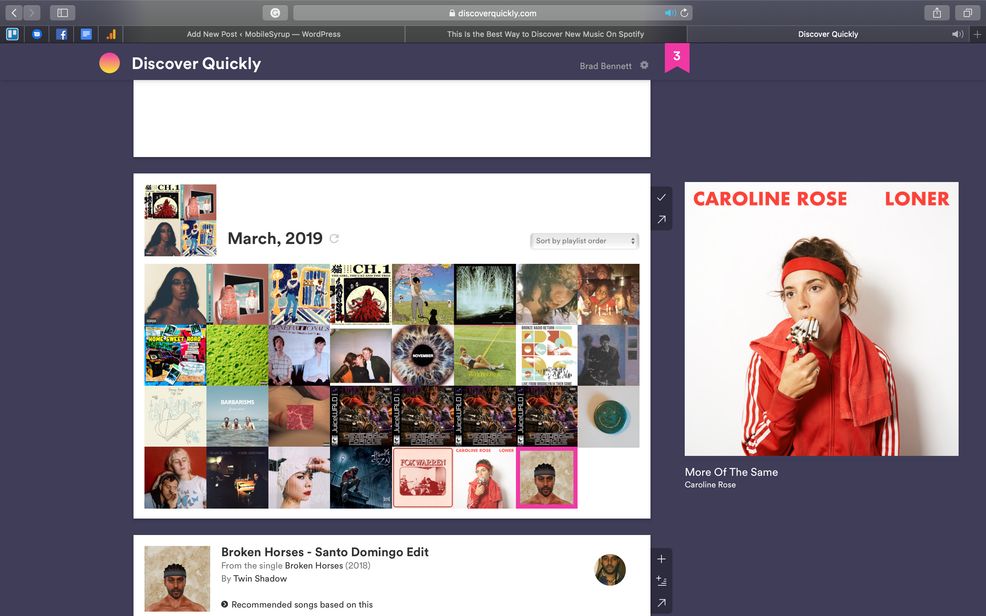Open the pinned Google Analytics tab
This screenshot has height=616, width=986.
[x=111, y=34]
